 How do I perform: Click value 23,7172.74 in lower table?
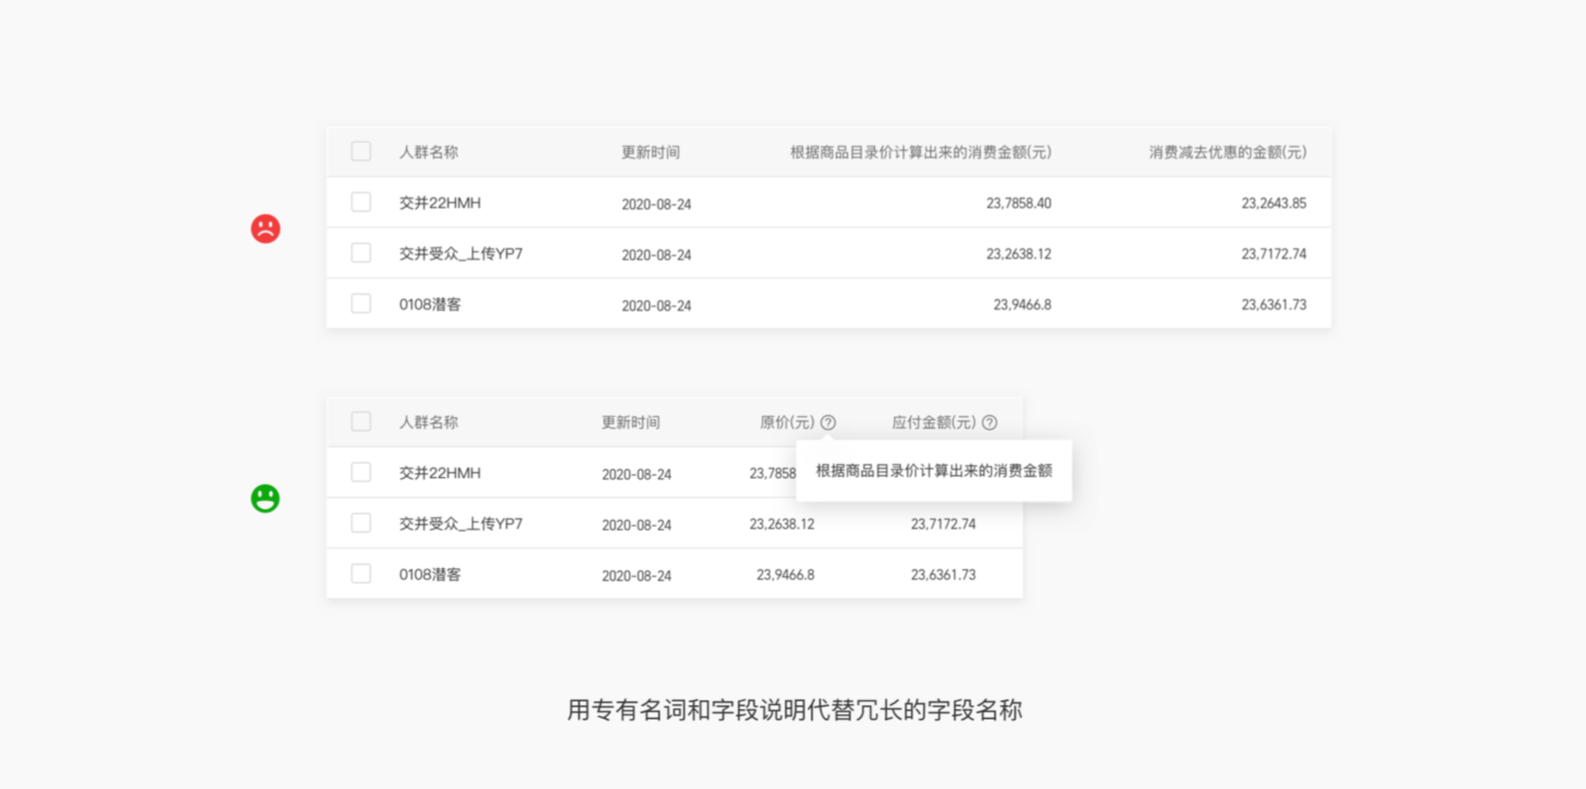coord(943,524)
